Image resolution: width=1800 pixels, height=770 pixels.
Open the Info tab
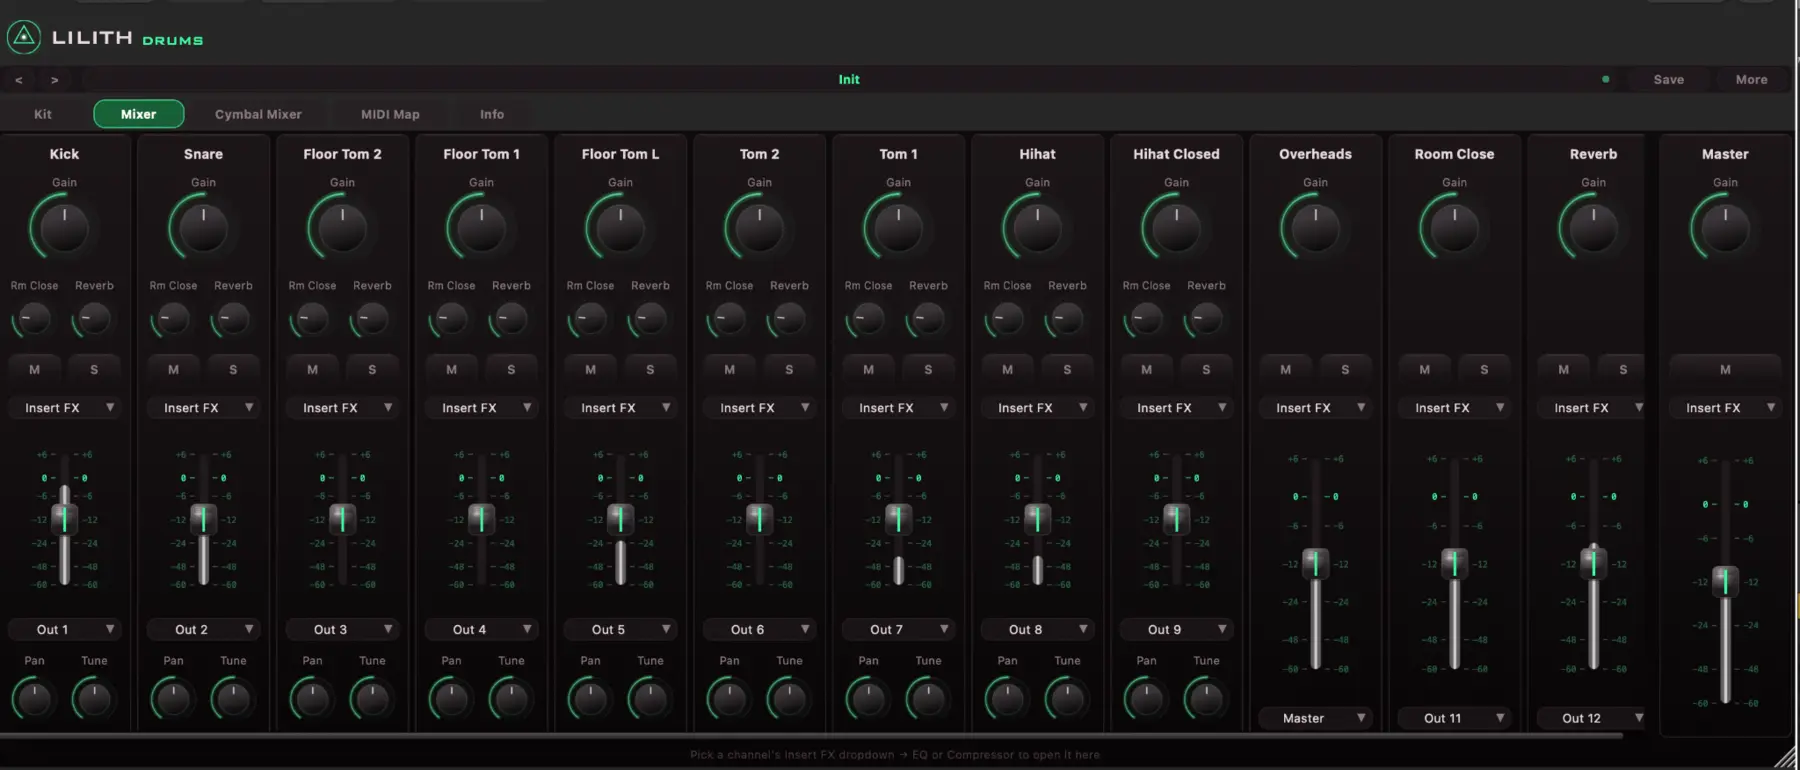(x=492, y=114)
